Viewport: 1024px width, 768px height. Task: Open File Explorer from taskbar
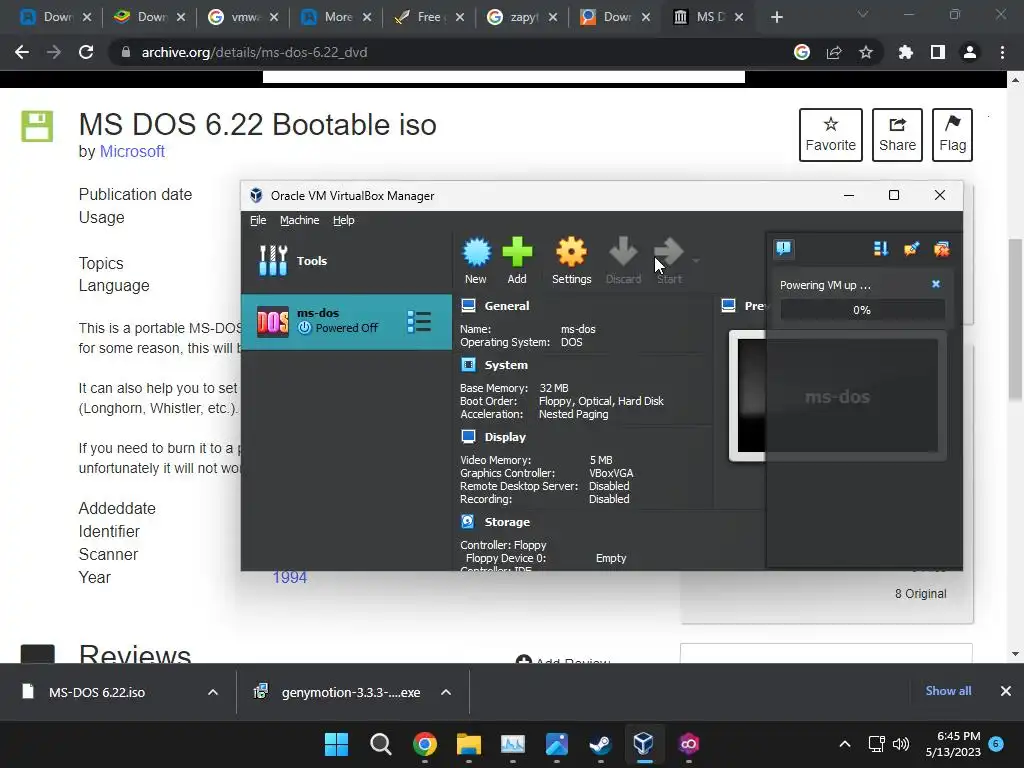click(468, 744)
